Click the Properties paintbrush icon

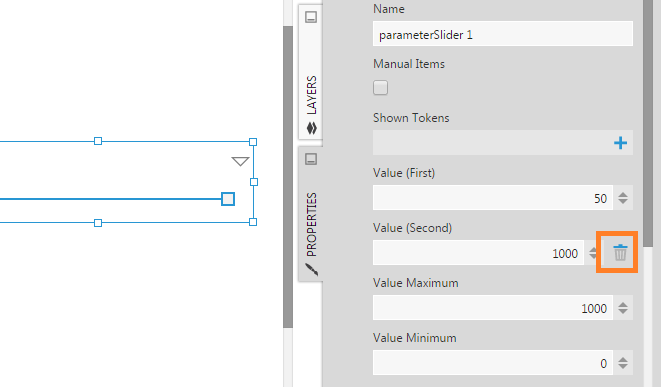312,269
